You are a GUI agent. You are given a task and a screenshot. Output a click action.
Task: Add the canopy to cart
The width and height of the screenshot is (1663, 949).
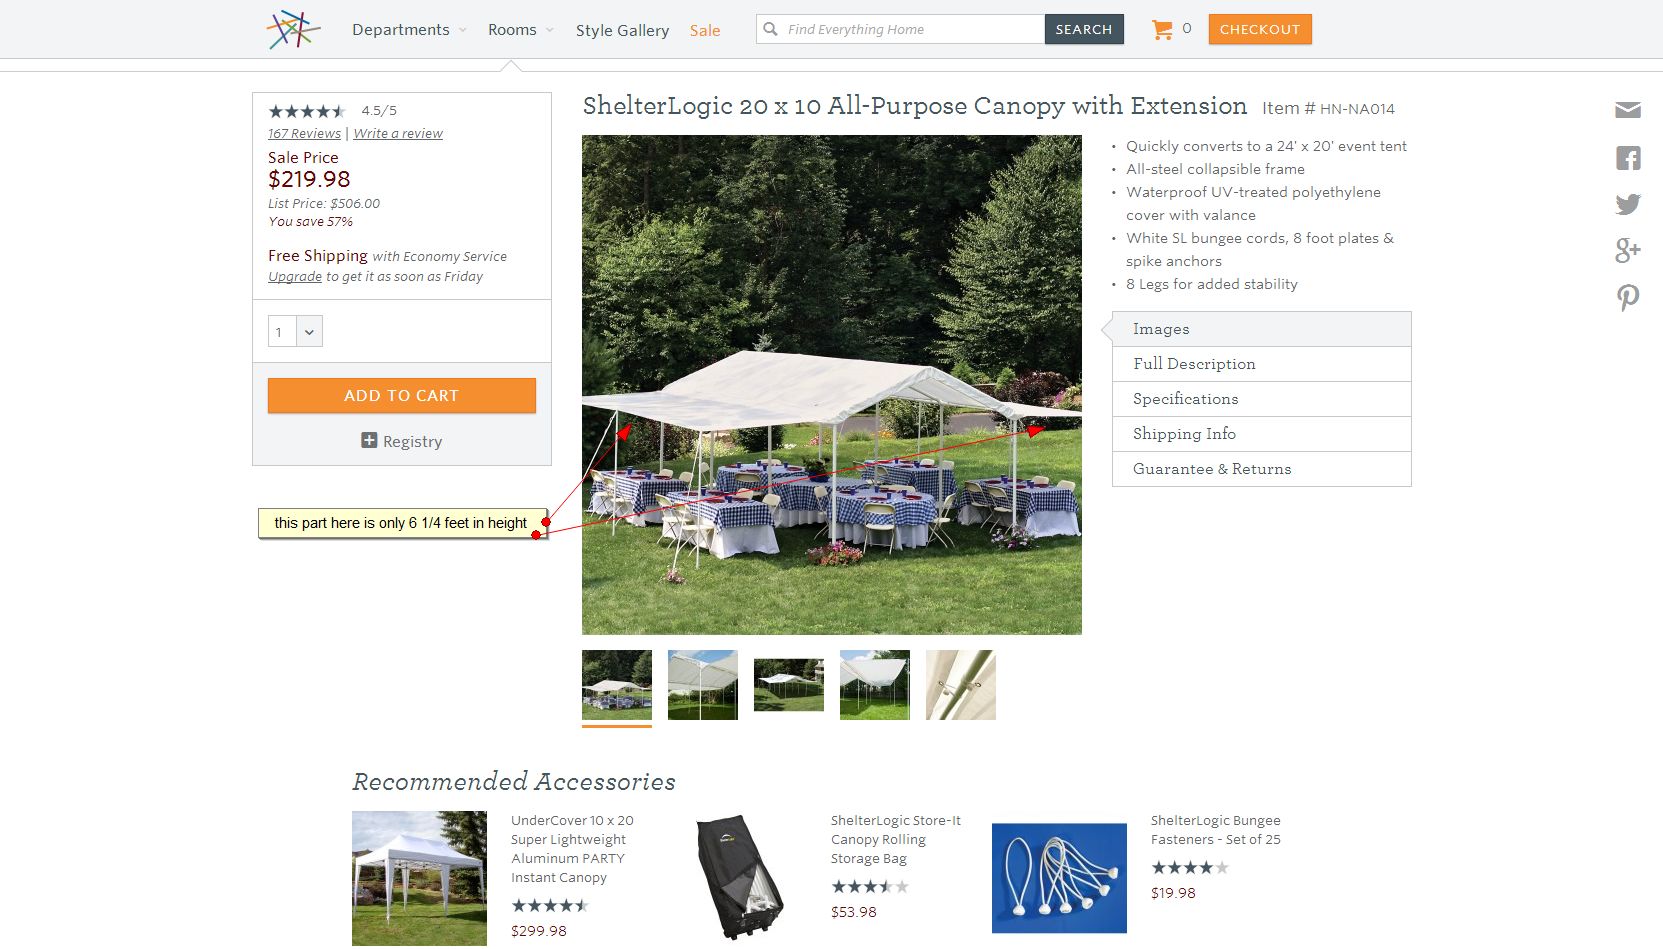[x=402, y=395]
